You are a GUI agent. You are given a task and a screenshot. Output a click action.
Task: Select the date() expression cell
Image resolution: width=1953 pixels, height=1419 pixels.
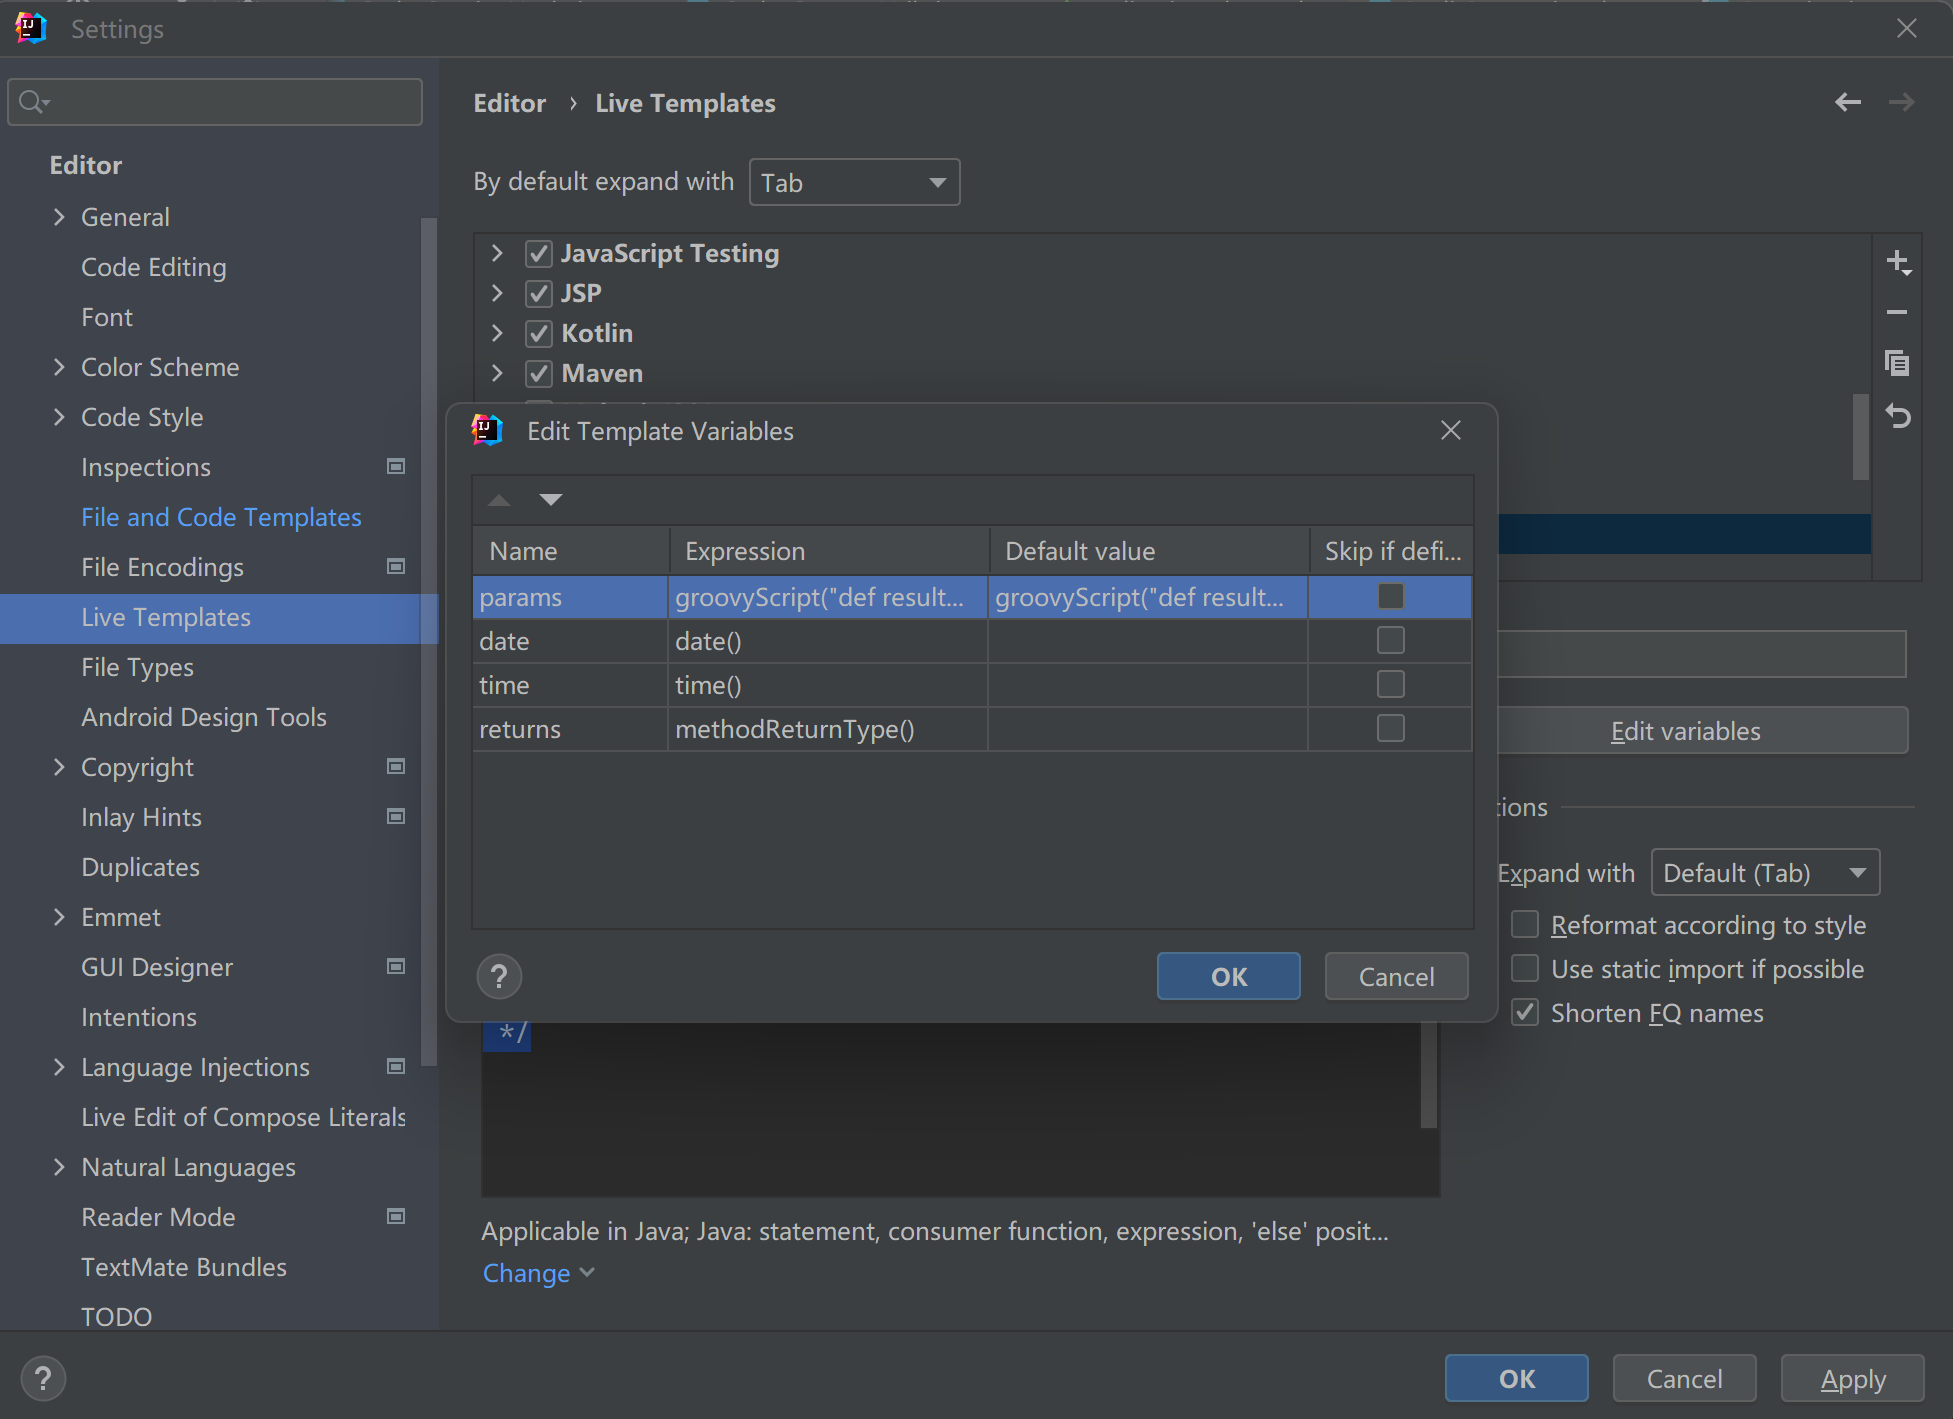828,641
